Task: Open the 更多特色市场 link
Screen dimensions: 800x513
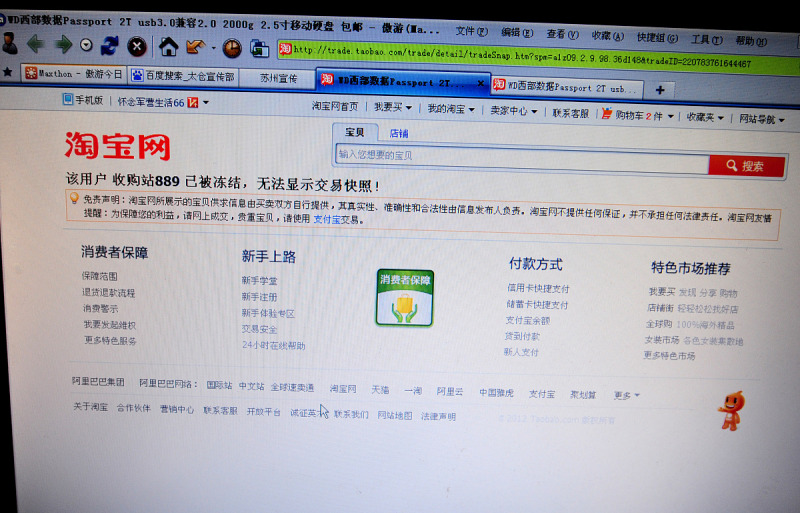Action: click(669, 356)
